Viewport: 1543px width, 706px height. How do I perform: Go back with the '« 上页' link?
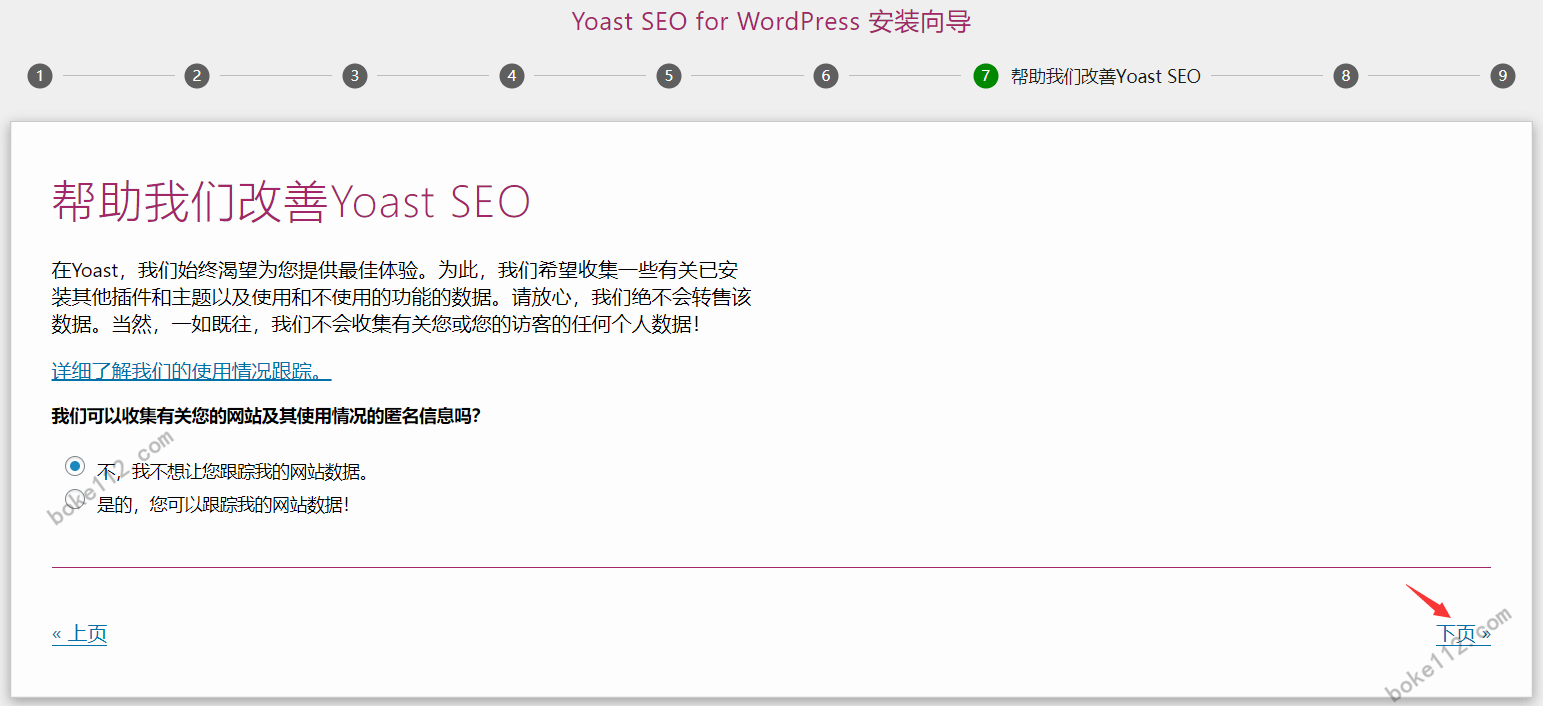(x=79, y=634)
